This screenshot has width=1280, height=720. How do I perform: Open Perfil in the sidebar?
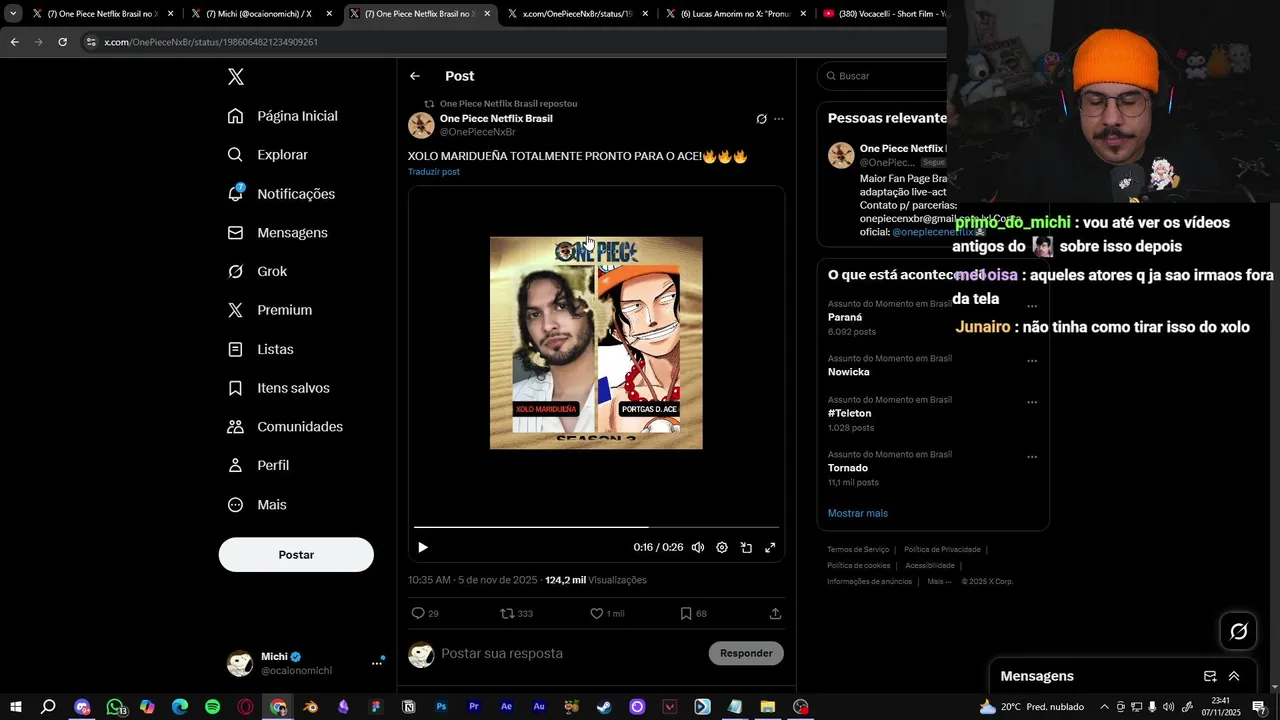[x=258, y=466]
